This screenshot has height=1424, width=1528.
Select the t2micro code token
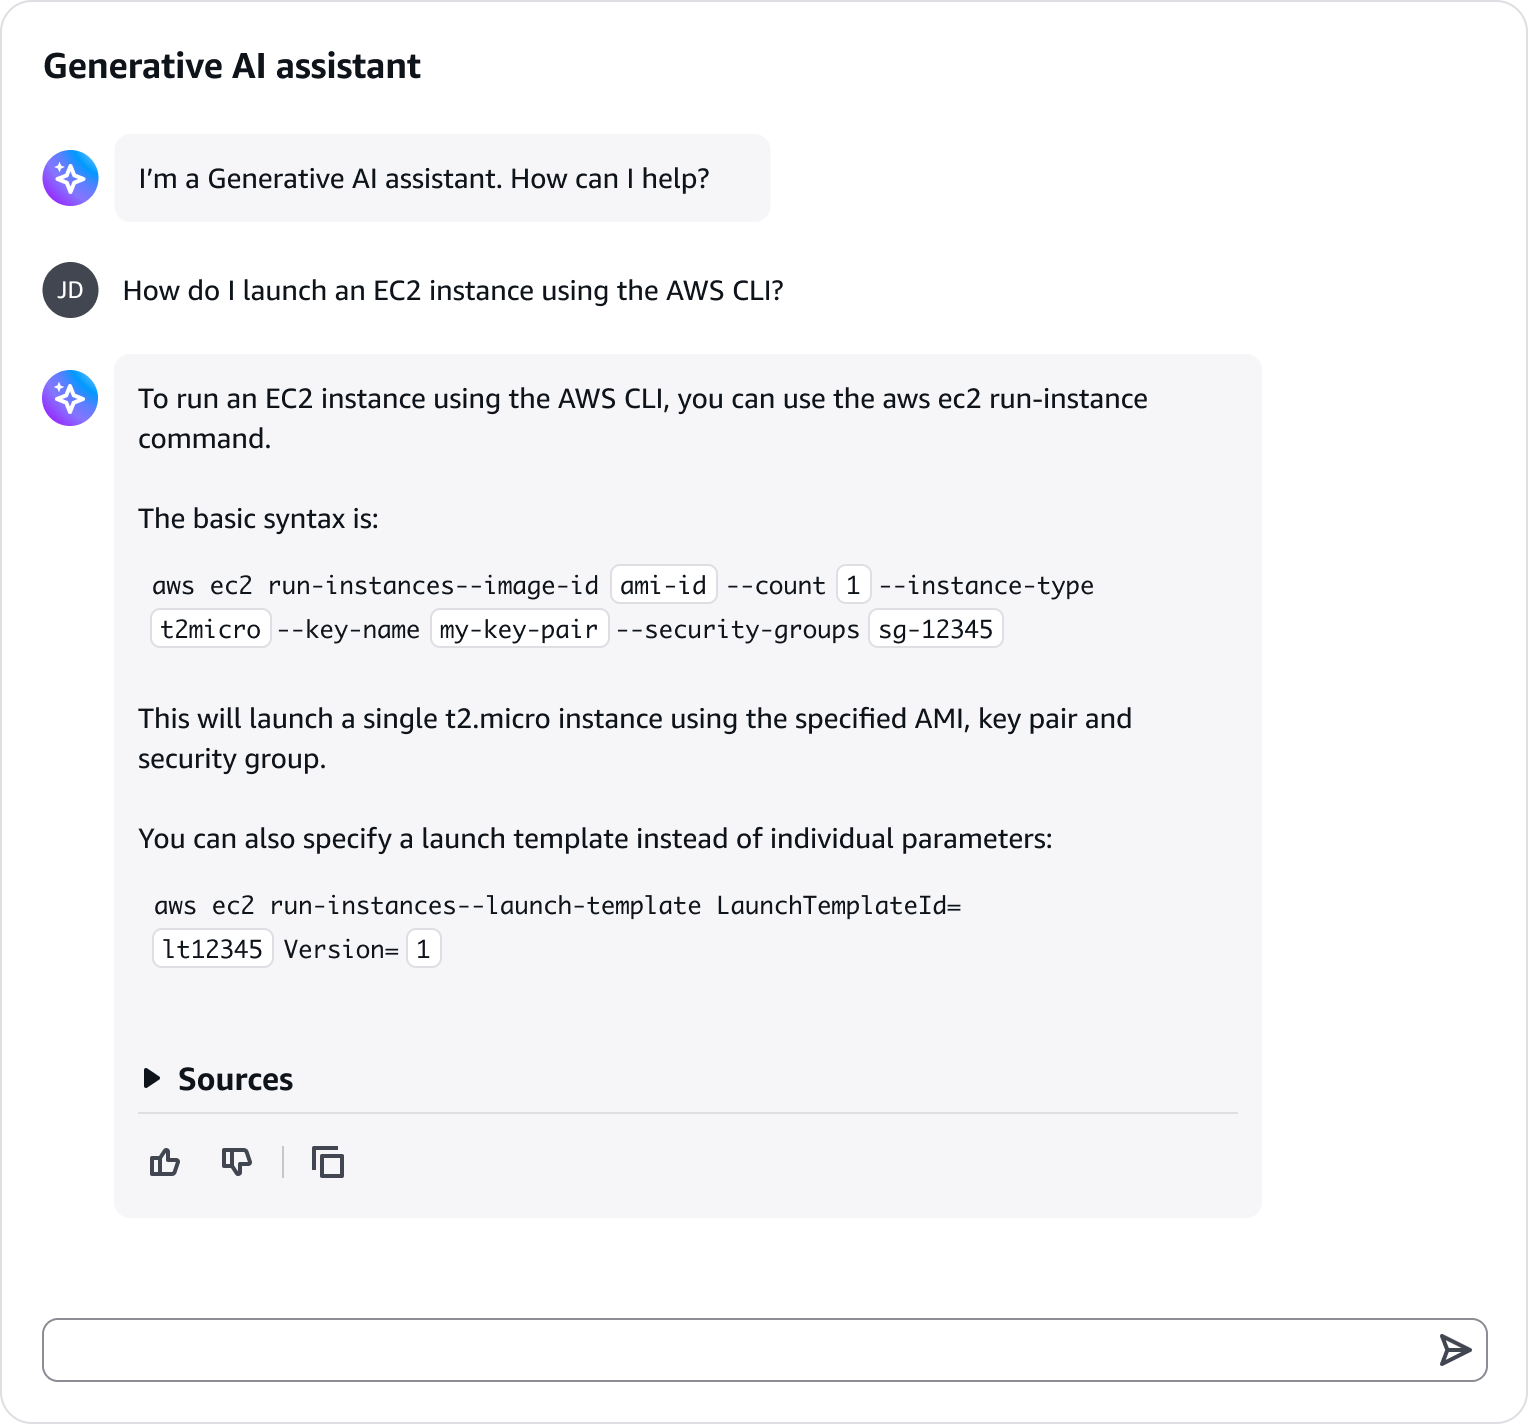[210, 629]
